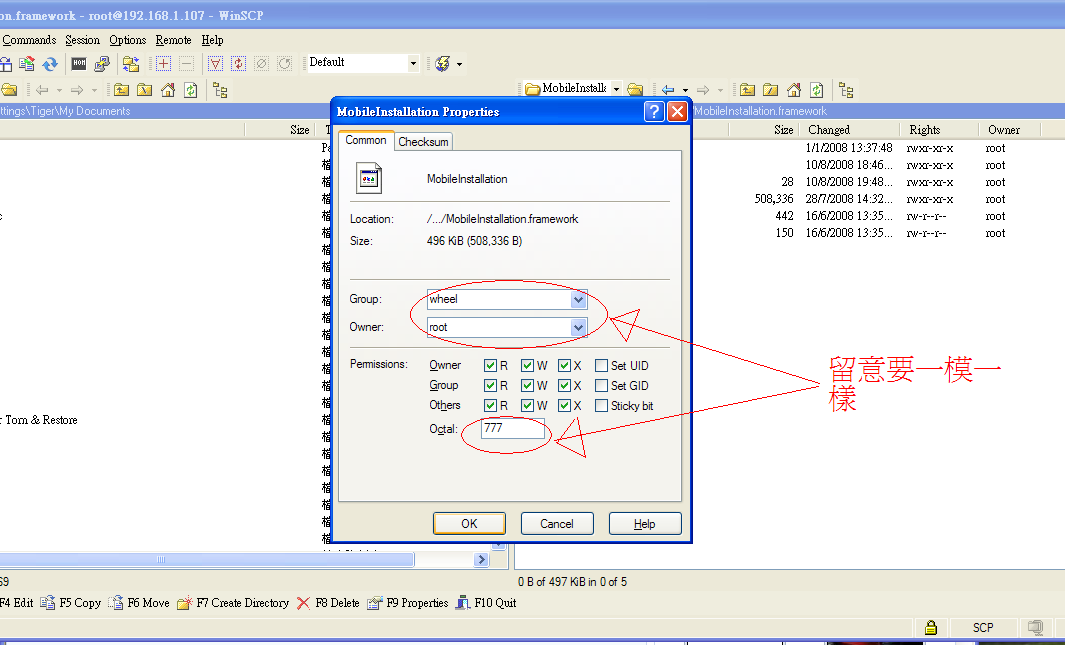Open the Default transfer preset dropdown
This screenshot has width=1065, height=645.
(413, 63)
